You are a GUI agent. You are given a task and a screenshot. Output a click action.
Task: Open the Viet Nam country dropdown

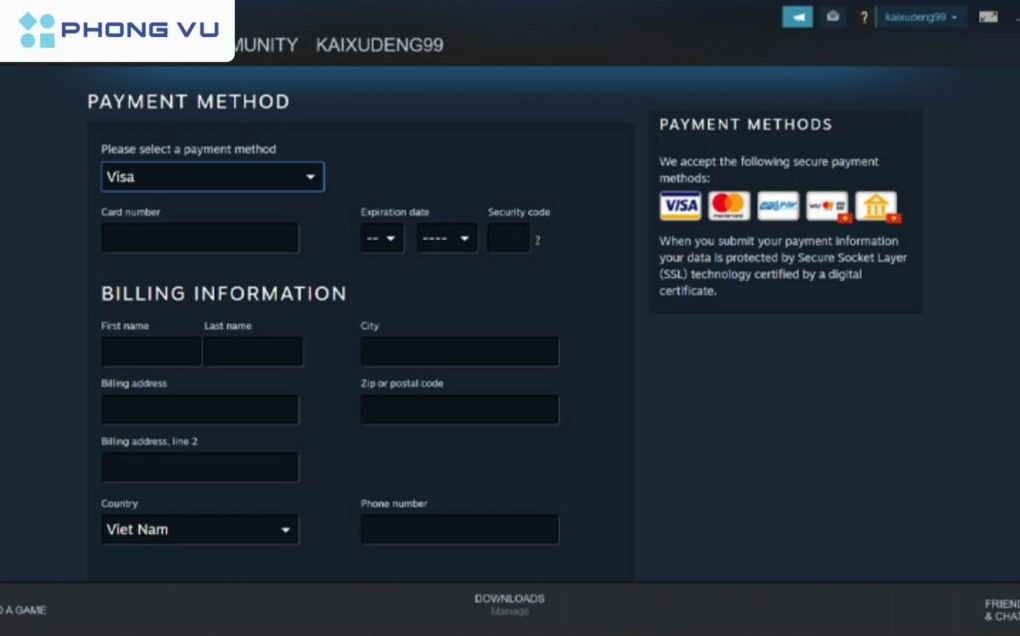pyautogui.click(x=200, y=530)
